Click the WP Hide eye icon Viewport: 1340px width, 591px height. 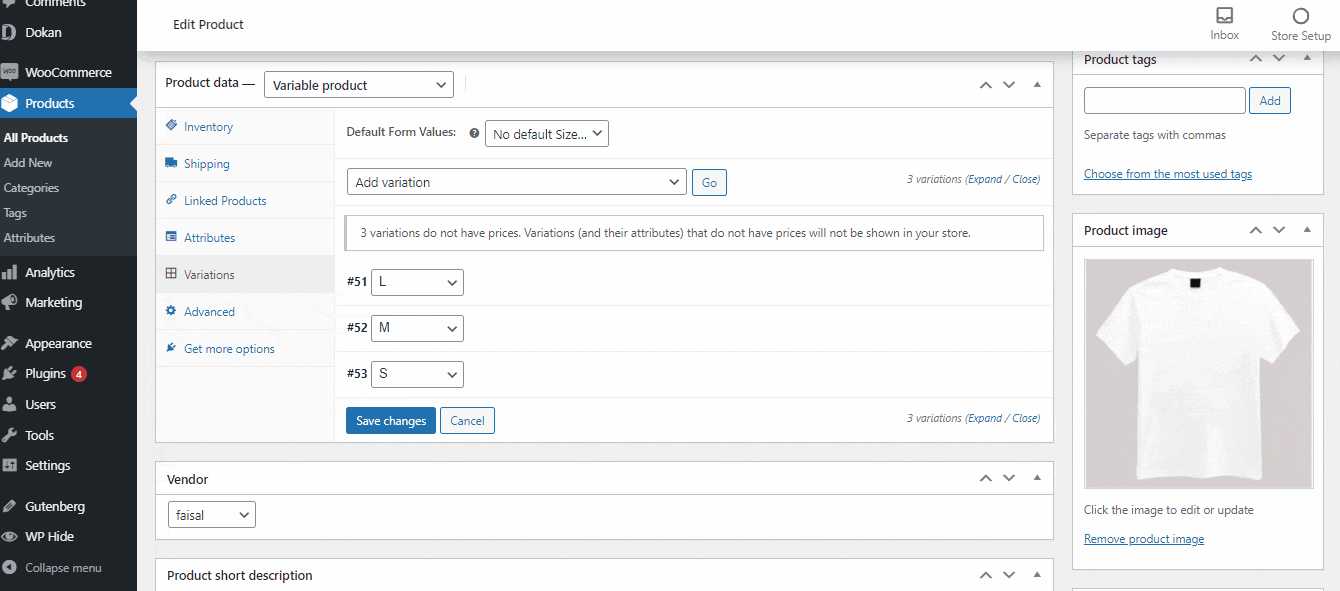tap(9, 536)
